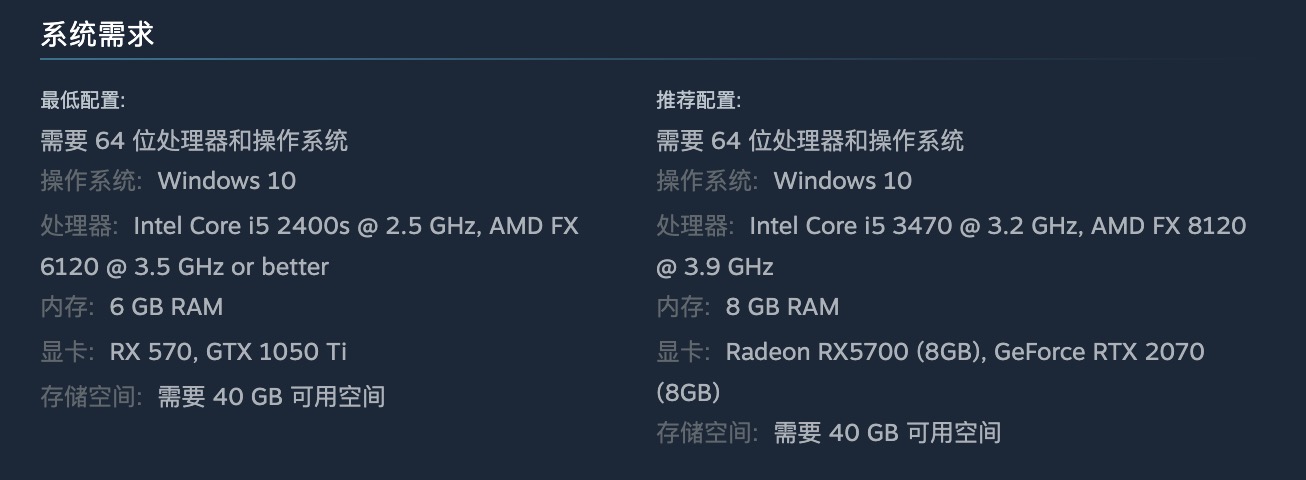Click the 系统需求 section heading
Image resolution: width=1306 pixels, height=480 pixels.
click(x=97, y=35)
